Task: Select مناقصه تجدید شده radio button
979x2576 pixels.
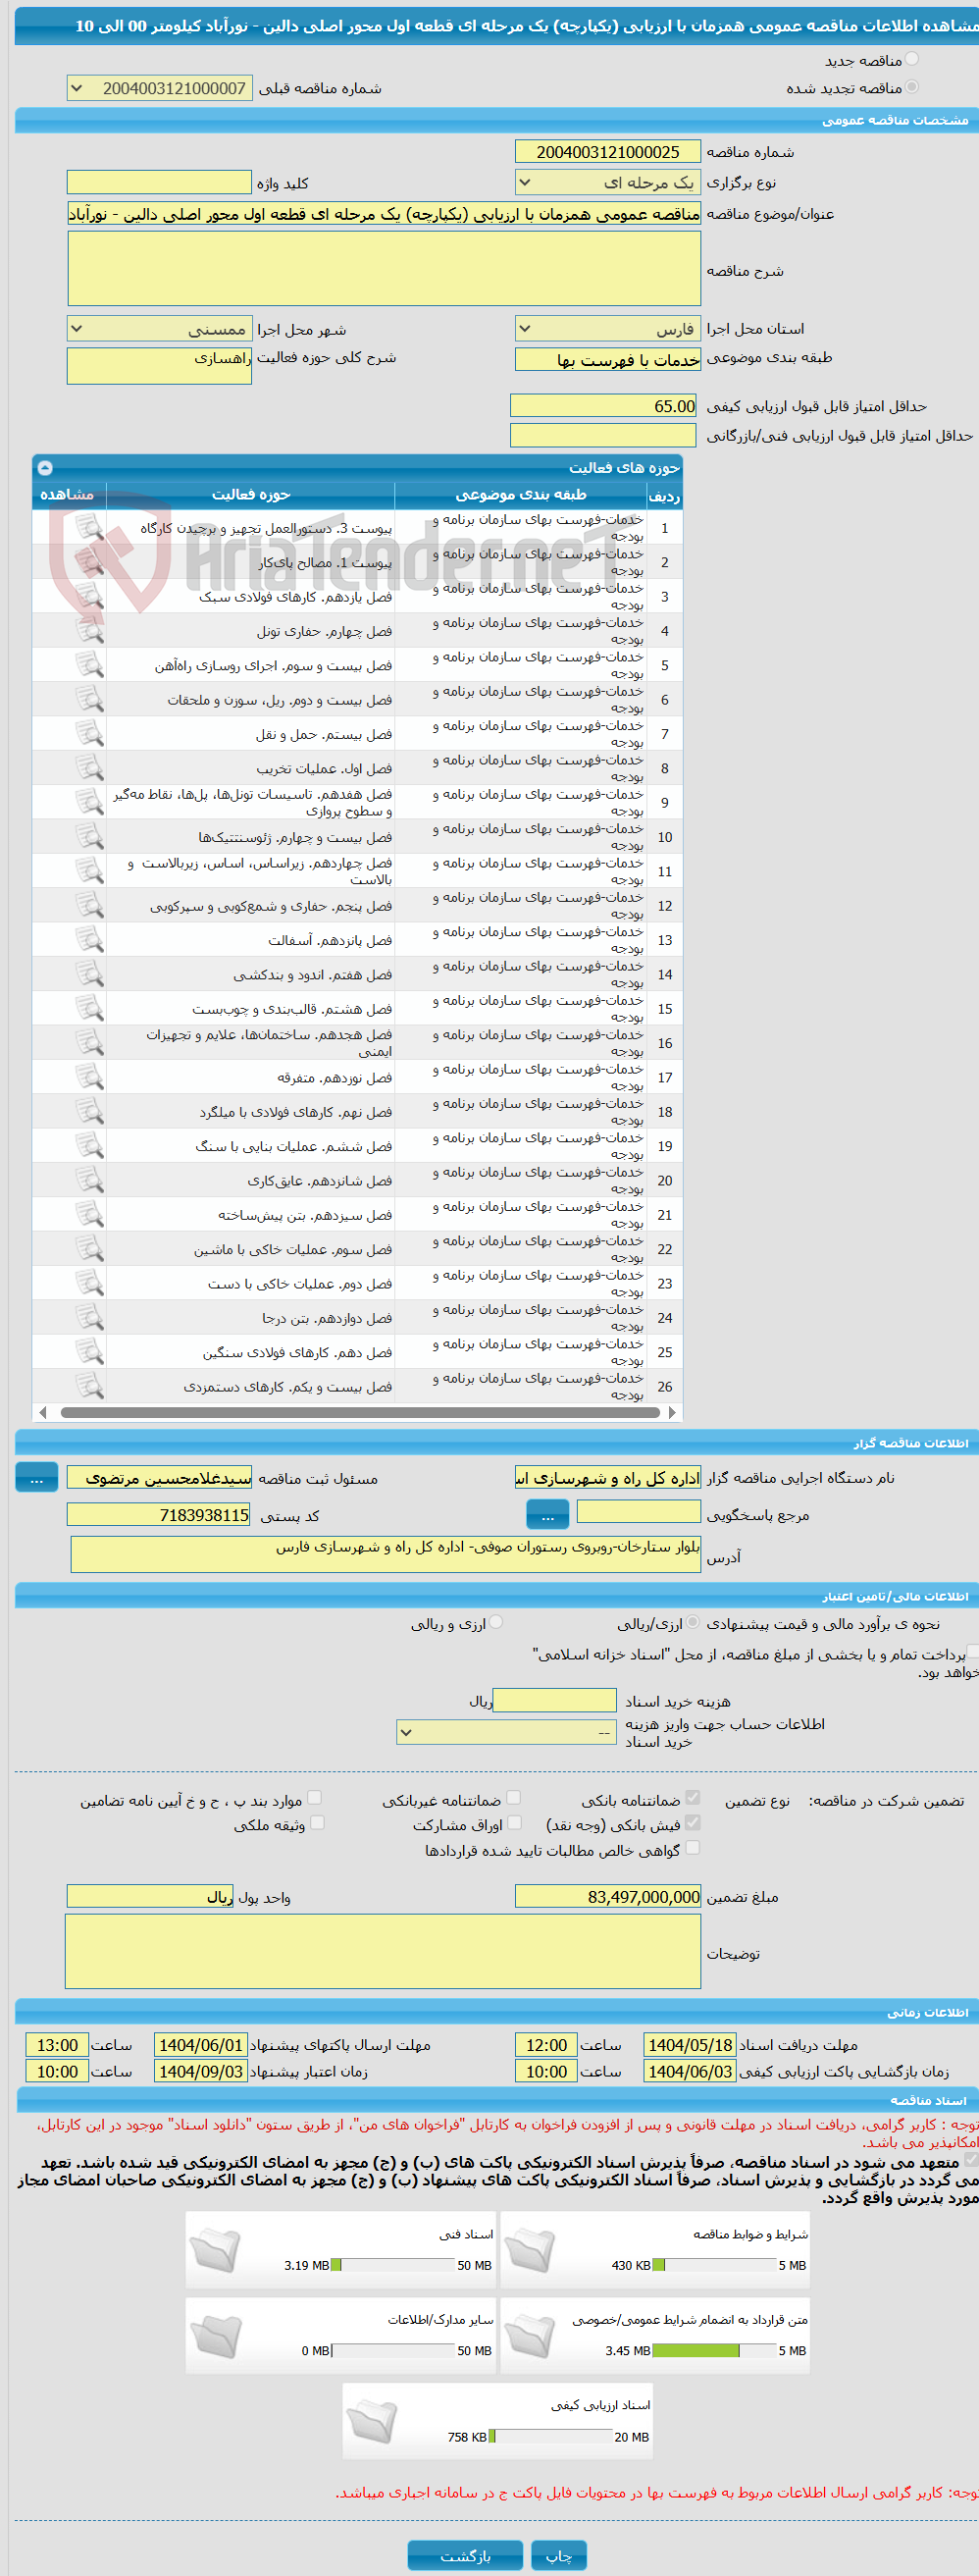Action: tap(911, 87)
